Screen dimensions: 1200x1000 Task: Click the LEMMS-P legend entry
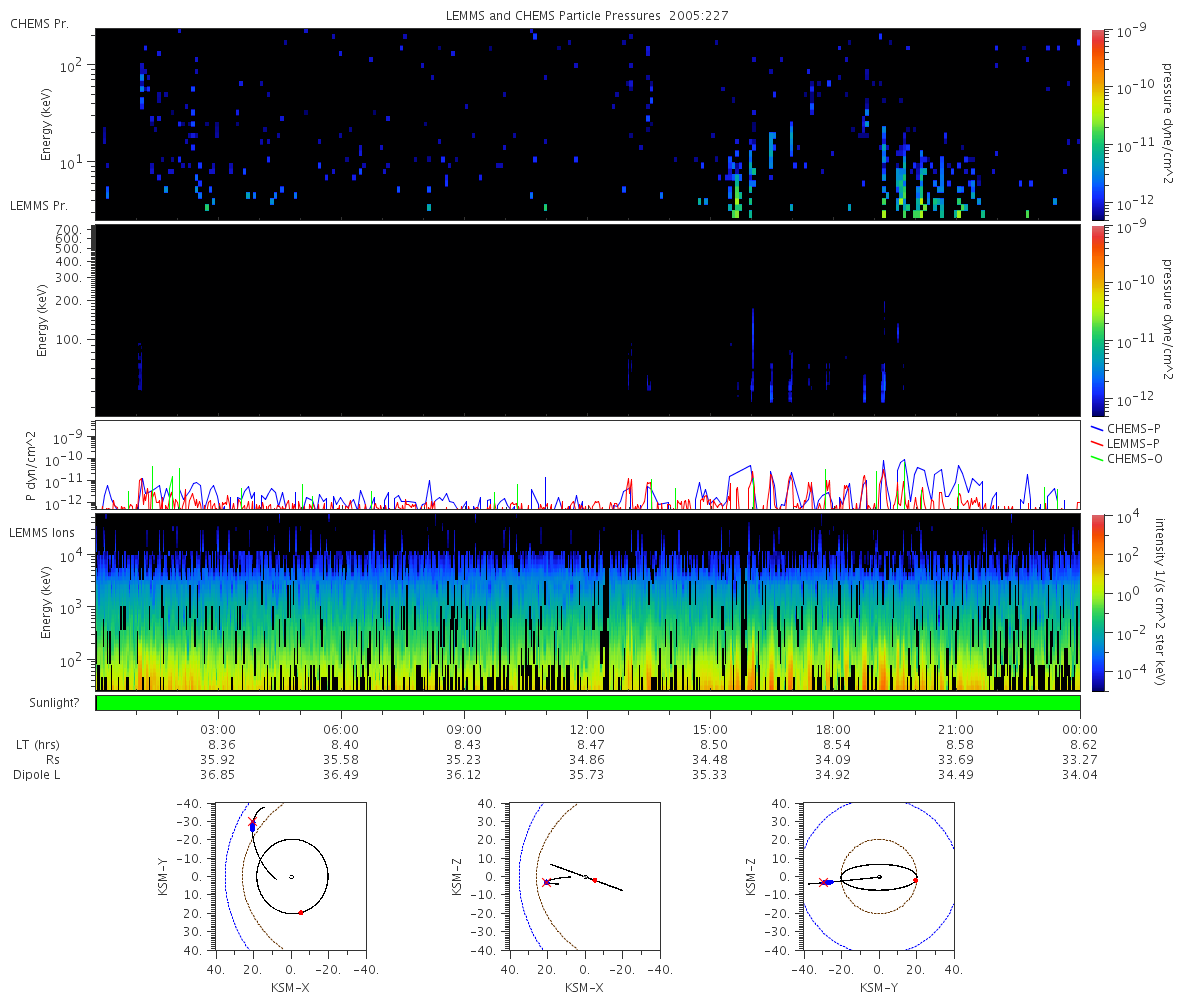1126,443
